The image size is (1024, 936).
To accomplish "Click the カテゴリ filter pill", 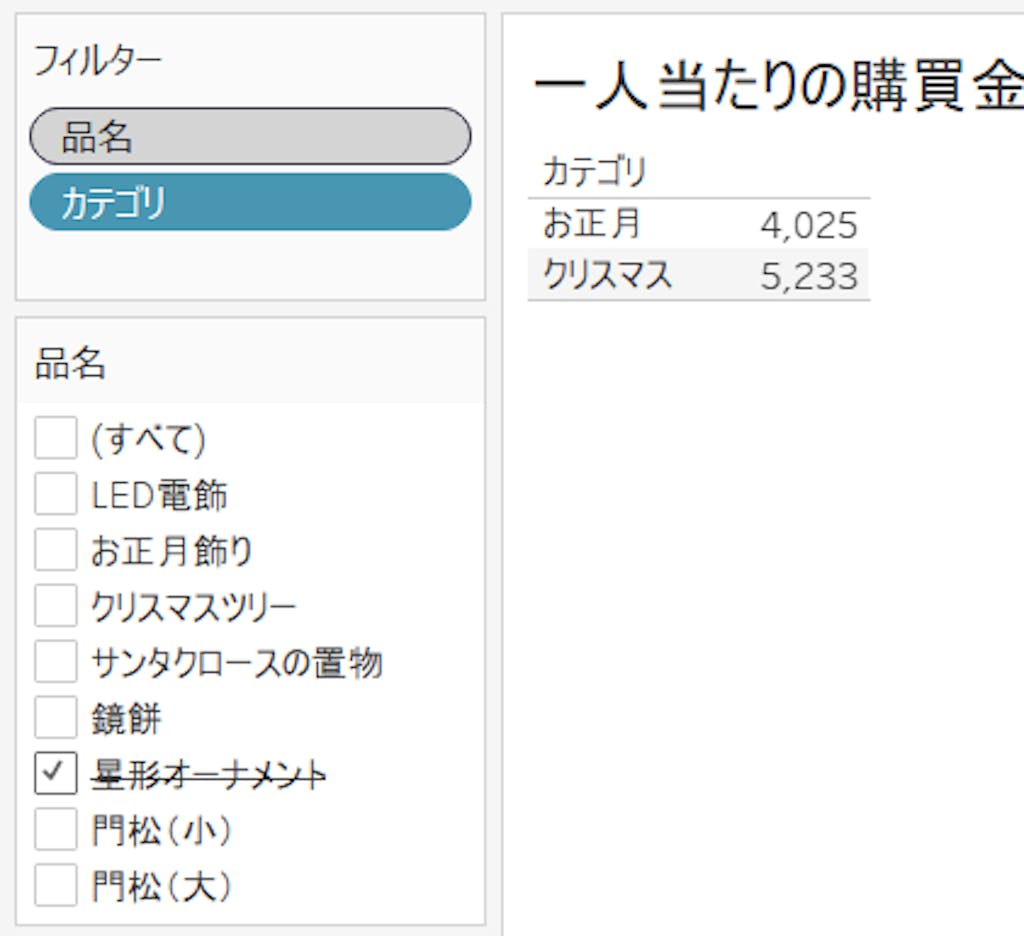I will point(250,203).
